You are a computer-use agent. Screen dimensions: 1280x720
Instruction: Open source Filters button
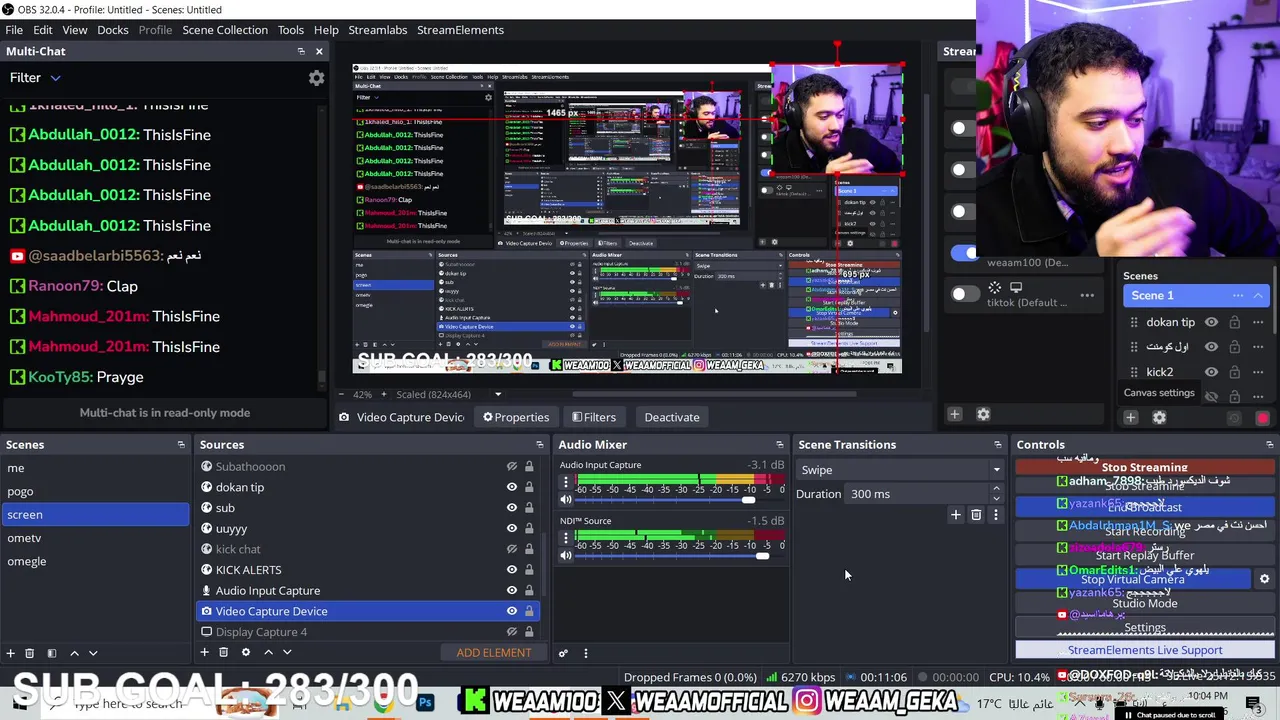[593, 417]
